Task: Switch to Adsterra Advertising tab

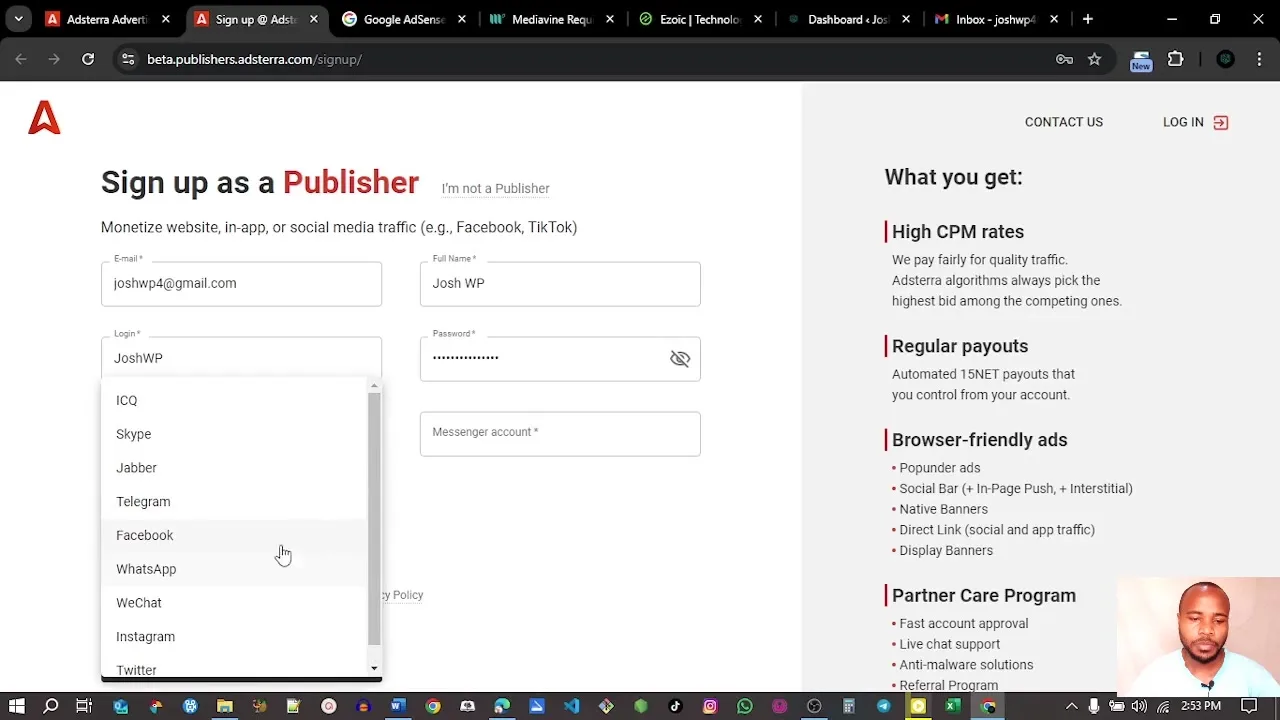Action: (108, 19)
